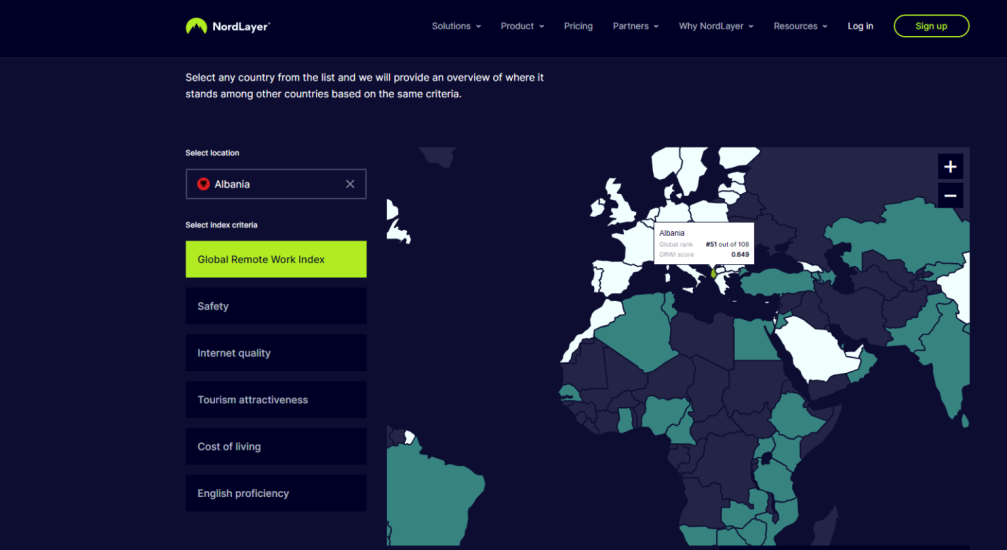Open the Product dropdown

tap(522, 26)
